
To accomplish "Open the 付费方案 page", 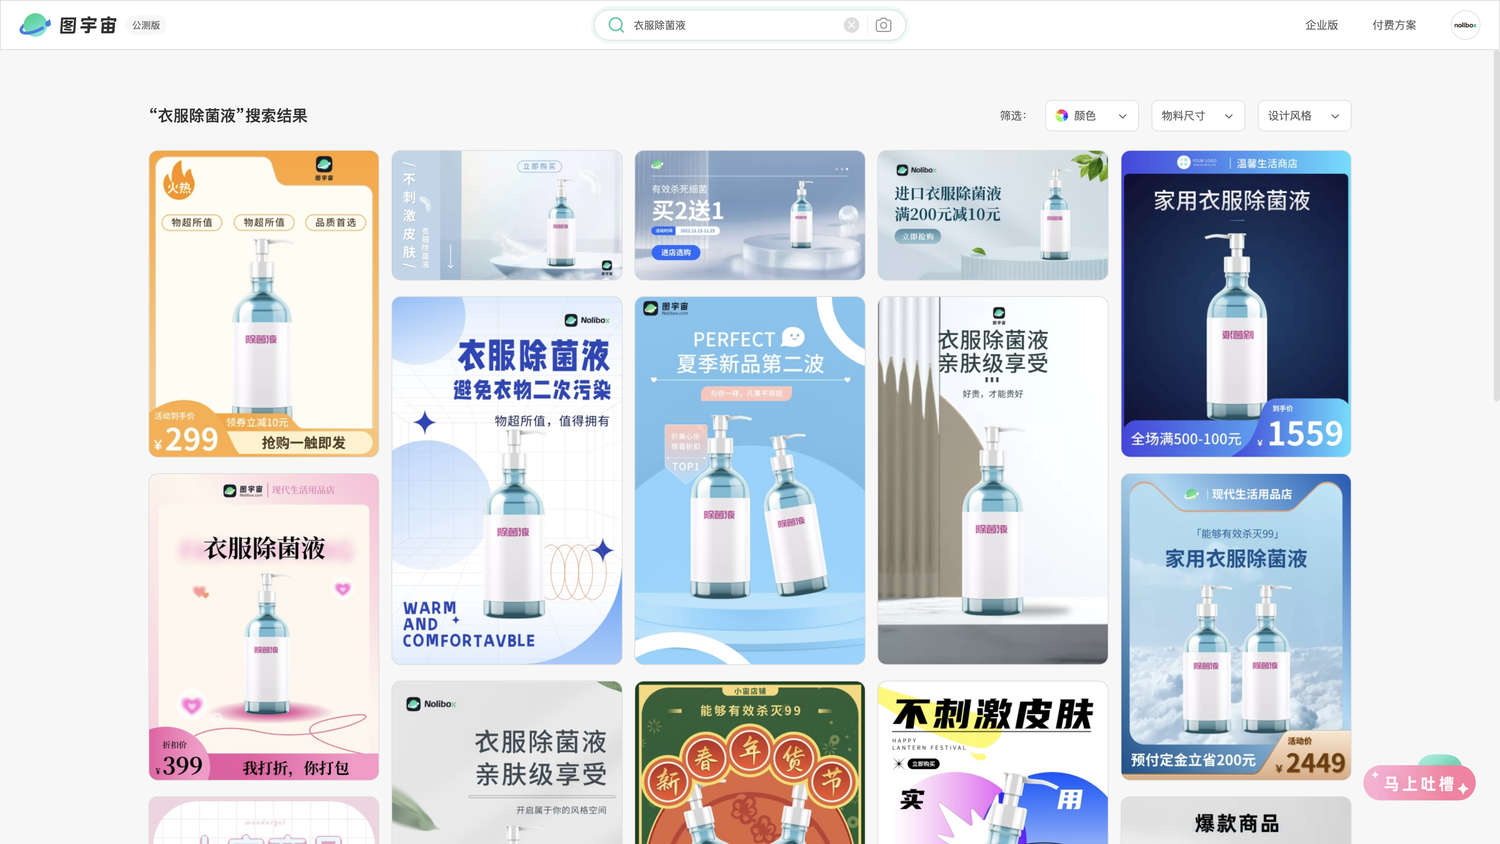I will [1394, 25].
